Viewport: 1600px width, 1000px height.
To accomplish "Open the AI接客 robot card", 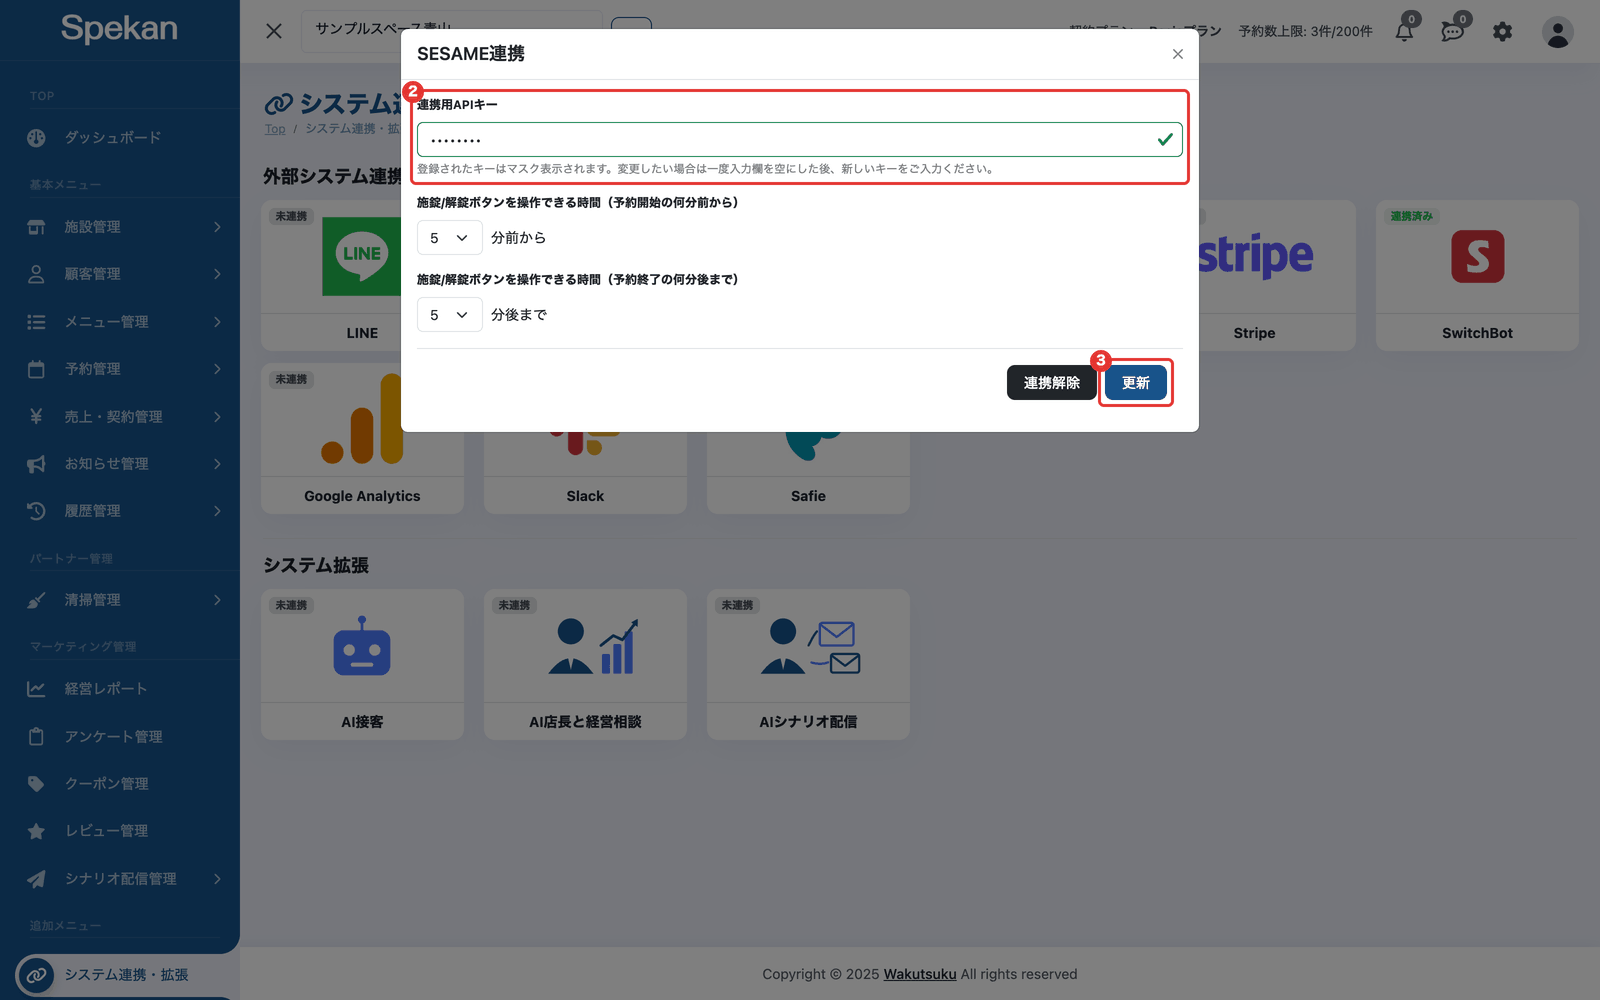I will coord(362,665).
